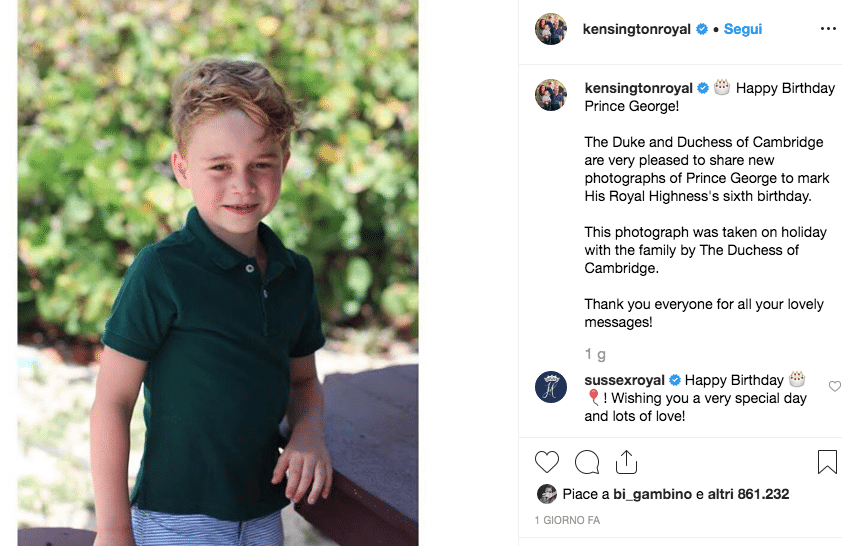Click the kensingtonroyal avatar beside the caption
842x546 pixels.
551,94
